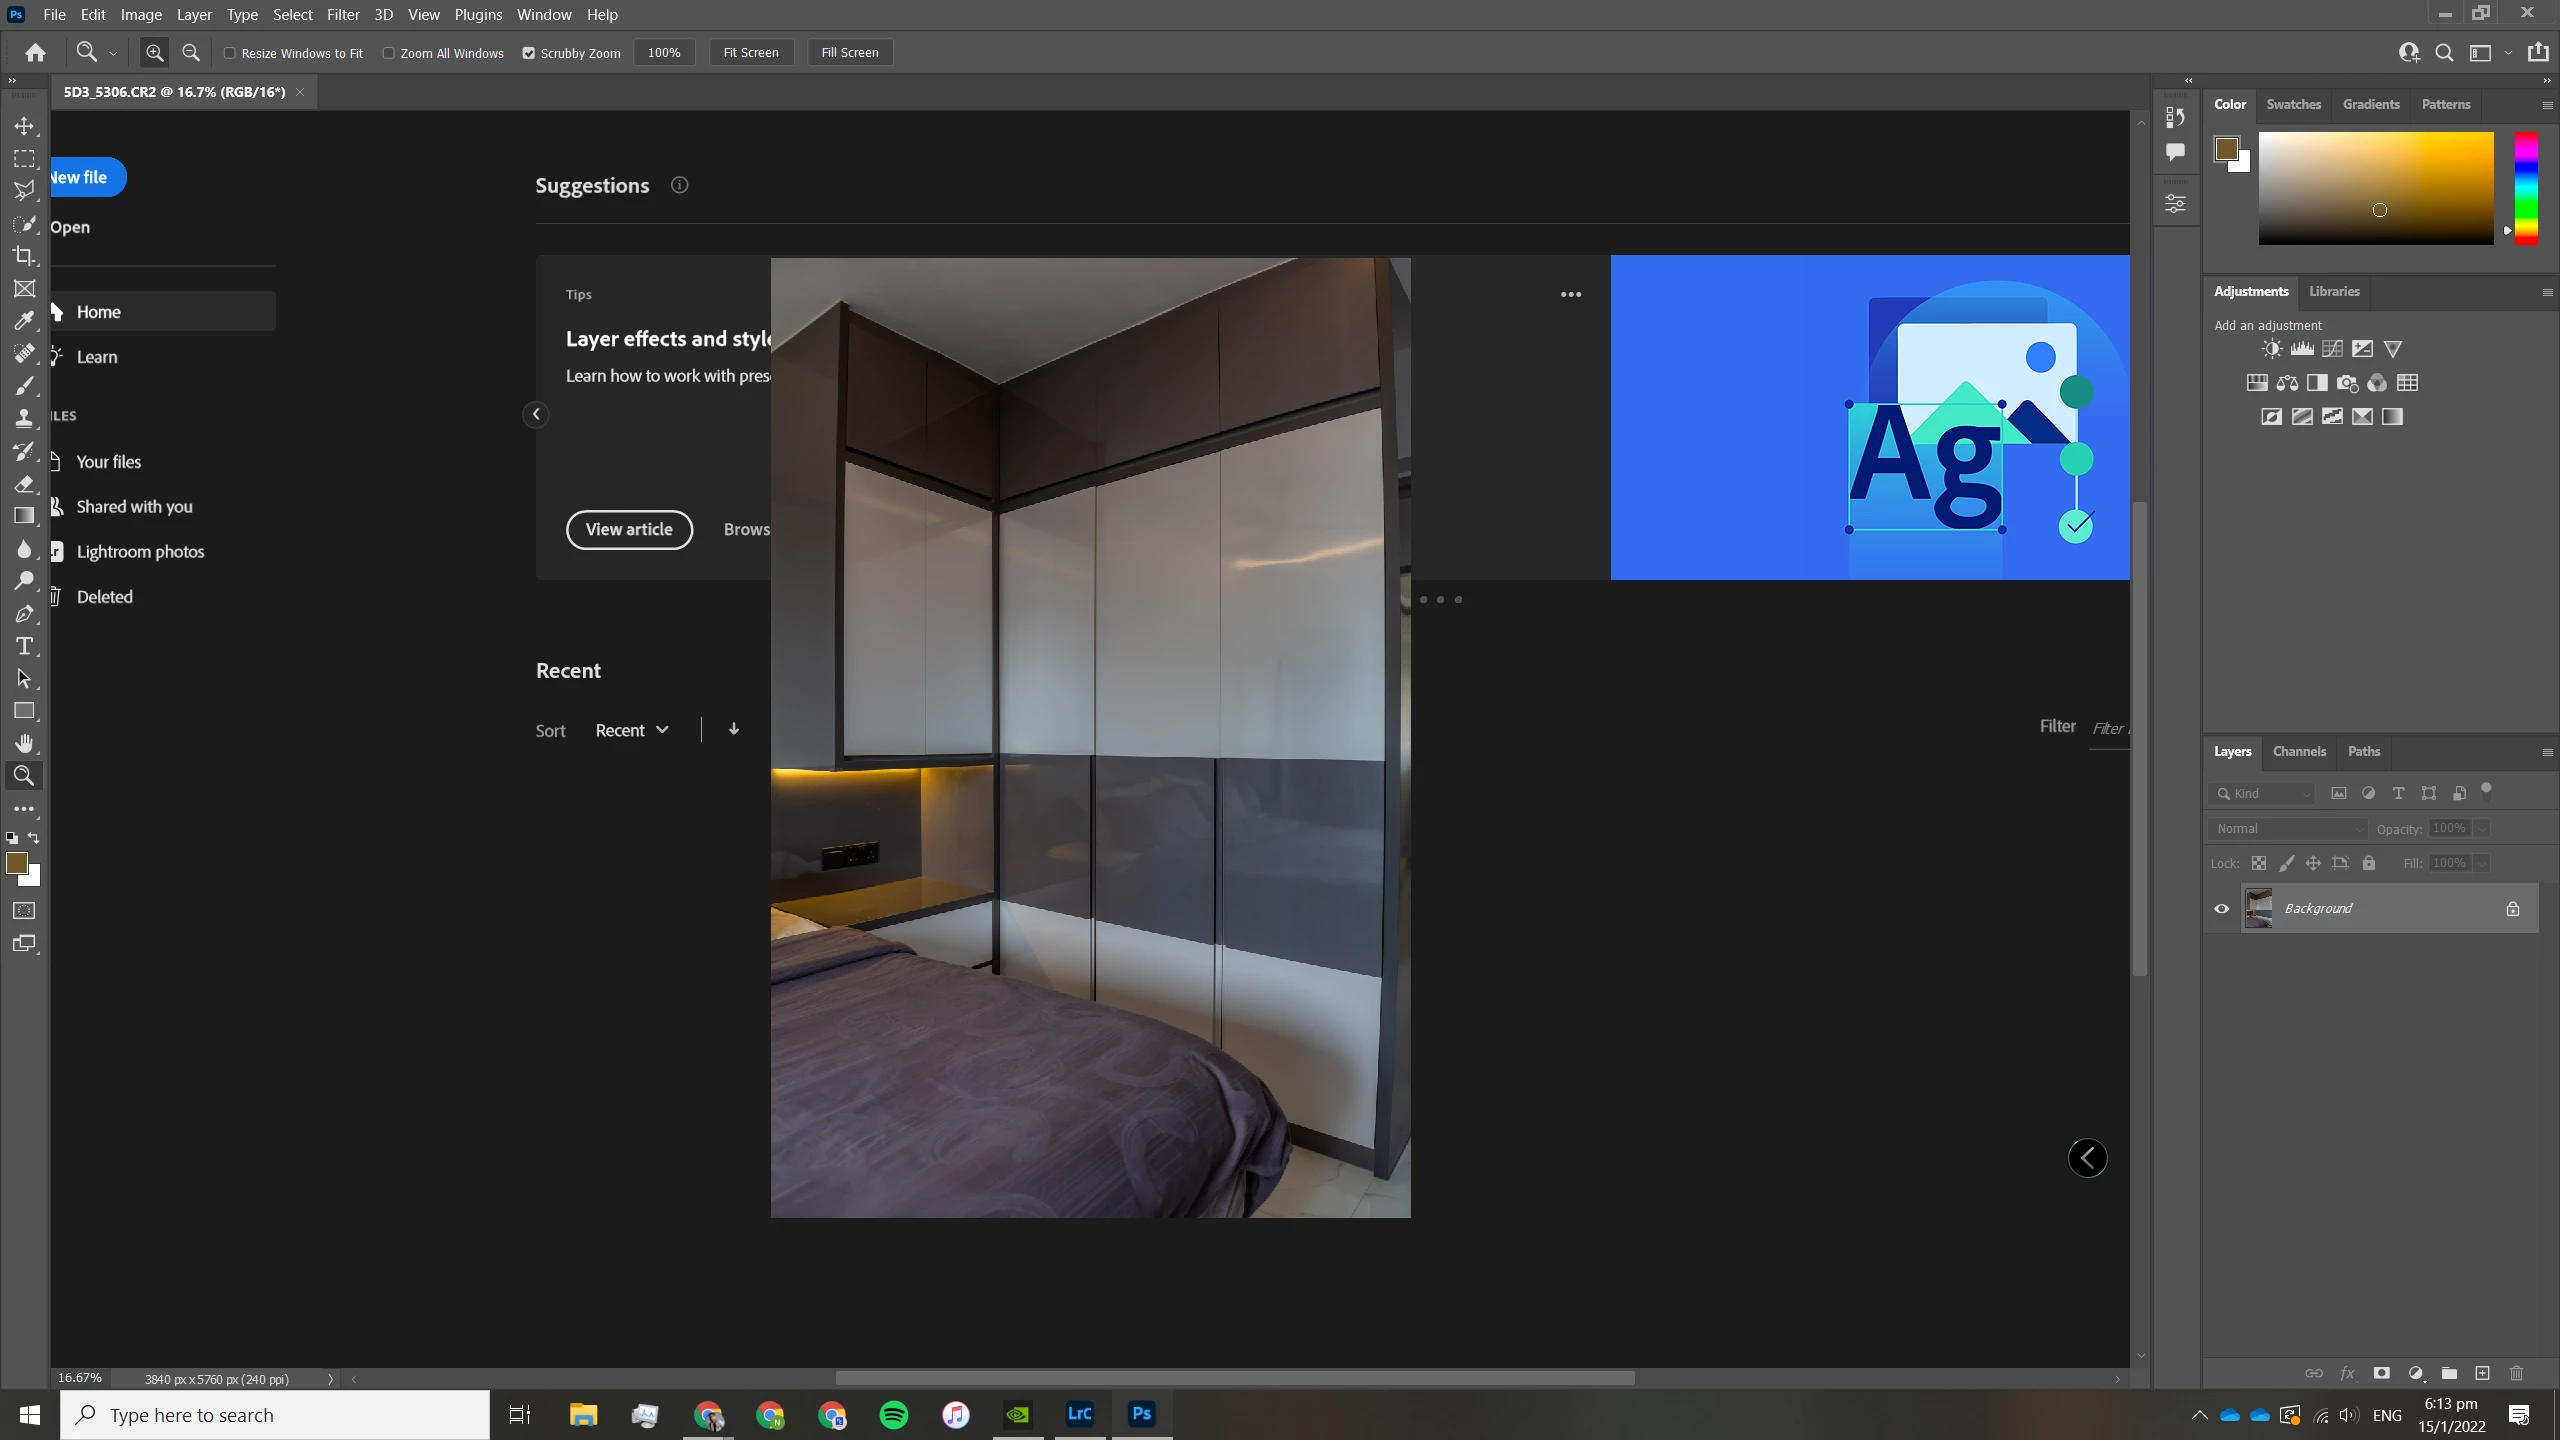Open the layer Kind filter dropdown
This screenshot has width=2560, height=1440.
click(x=2263, y=794)
